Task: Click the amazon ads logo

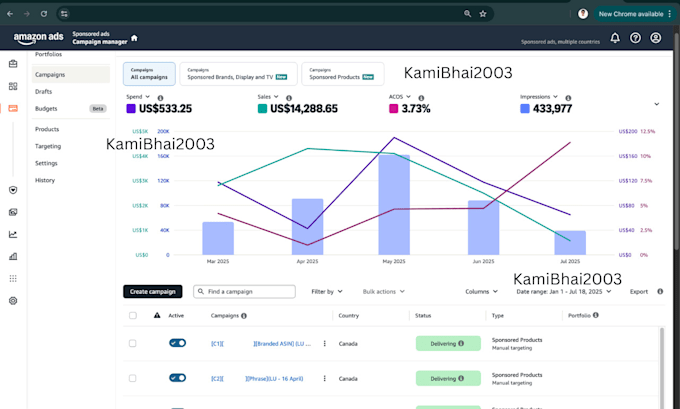Action: (39, 38)
